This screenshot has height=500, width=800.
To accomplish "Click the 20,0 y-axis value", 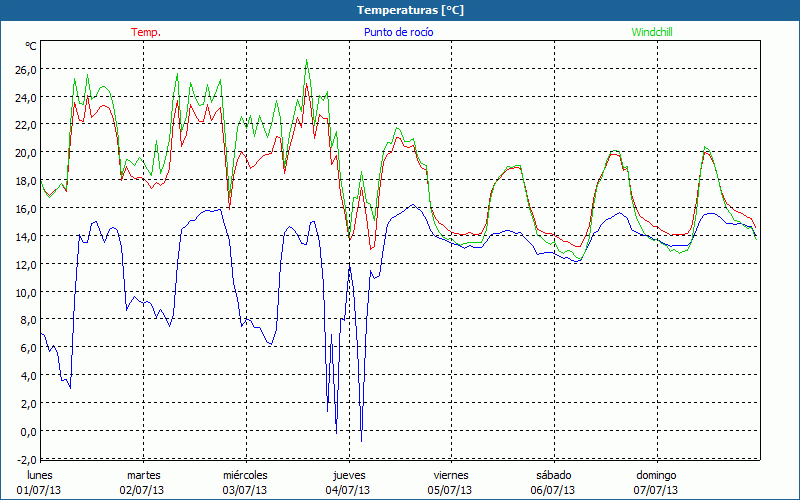I will click(24, 153).
